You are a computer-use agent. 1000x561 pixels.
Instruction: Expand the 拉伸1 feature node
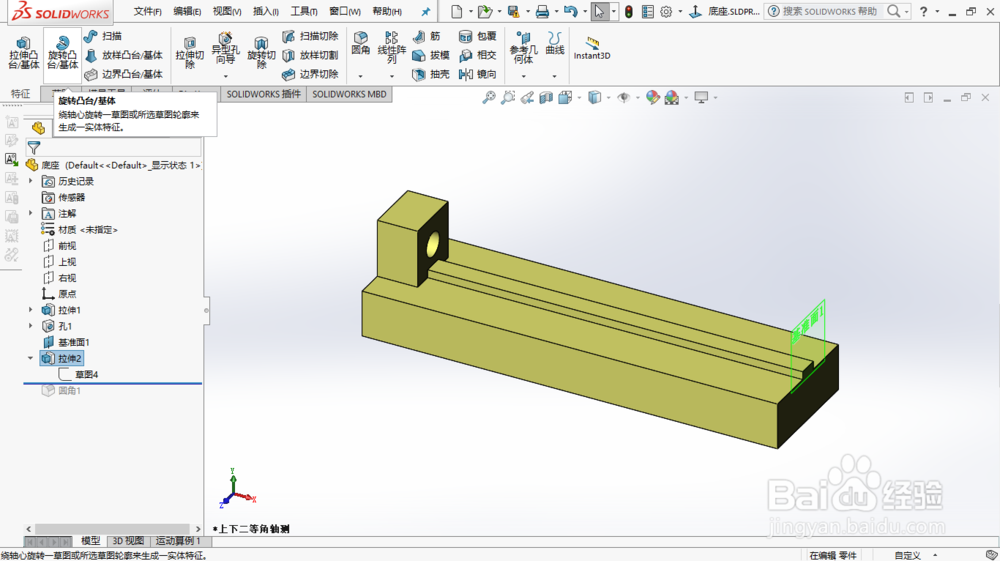30,310
